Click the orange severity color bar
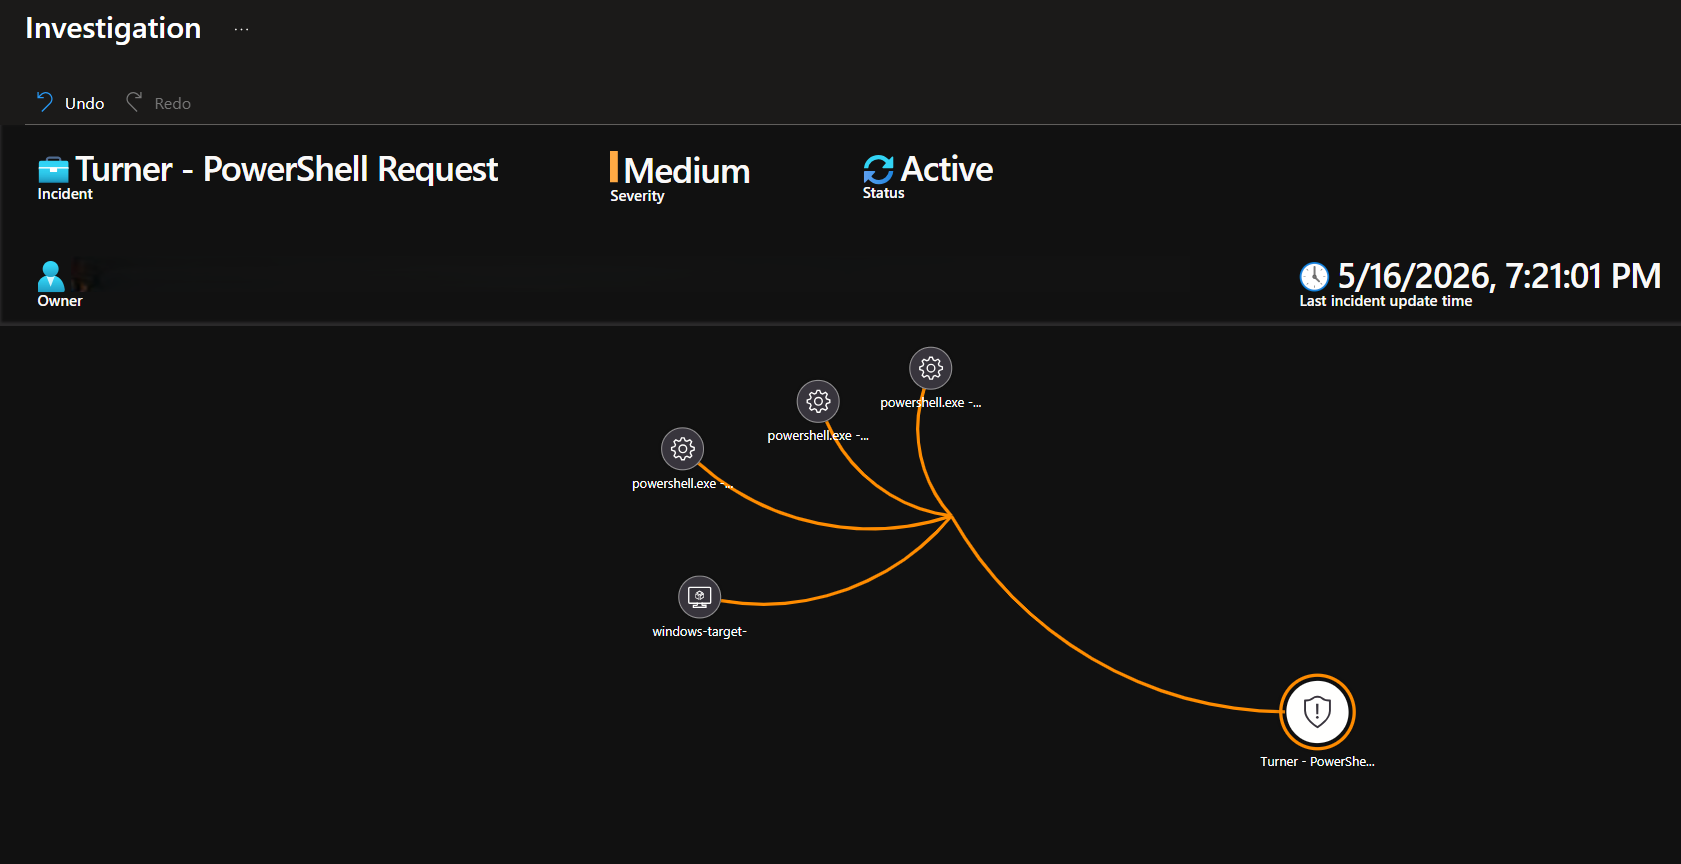This screenshot has width=1681, height=864. (x=614, y=167)
